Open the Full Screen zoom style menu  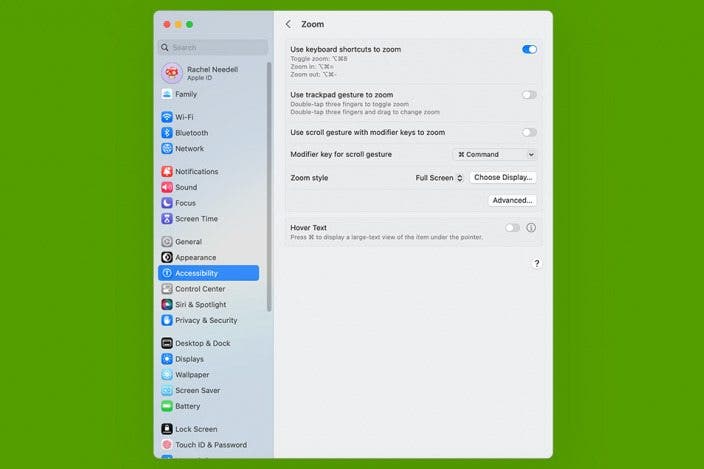point(439,178)
